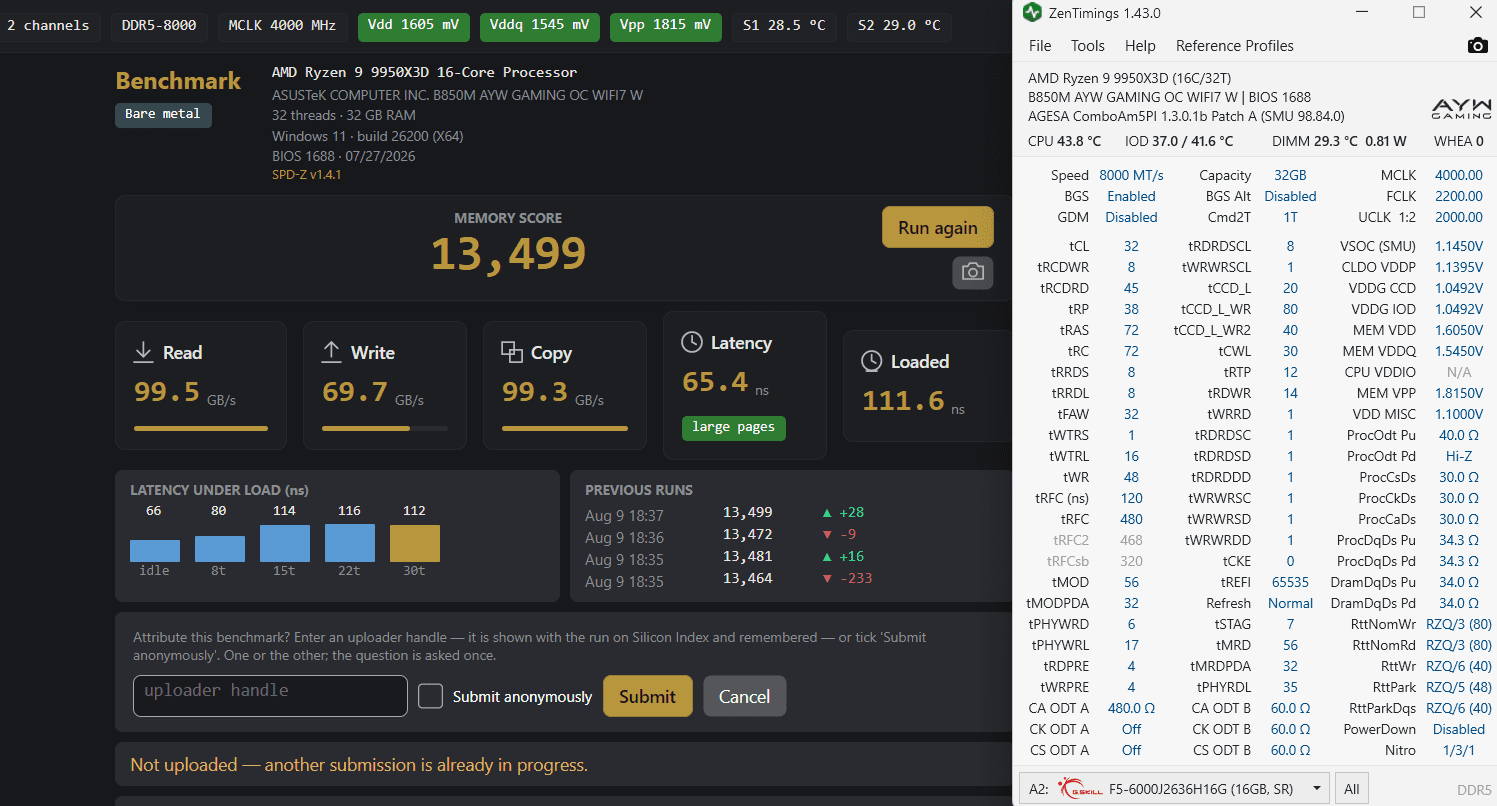This screenshot has height=806, width=1497.
Task: Click the 8t latency bar in chart
Action: pos(220,549)
